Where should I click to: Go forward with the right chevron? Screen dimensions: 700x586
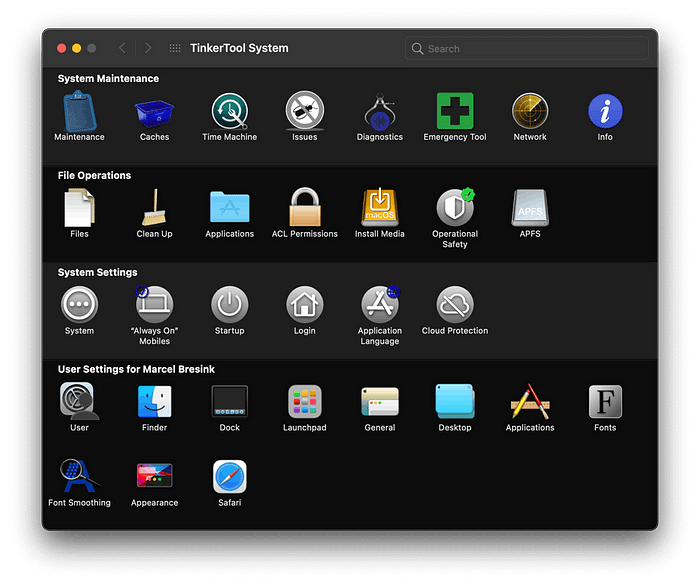pyautogui.click(x=148, y=48)
